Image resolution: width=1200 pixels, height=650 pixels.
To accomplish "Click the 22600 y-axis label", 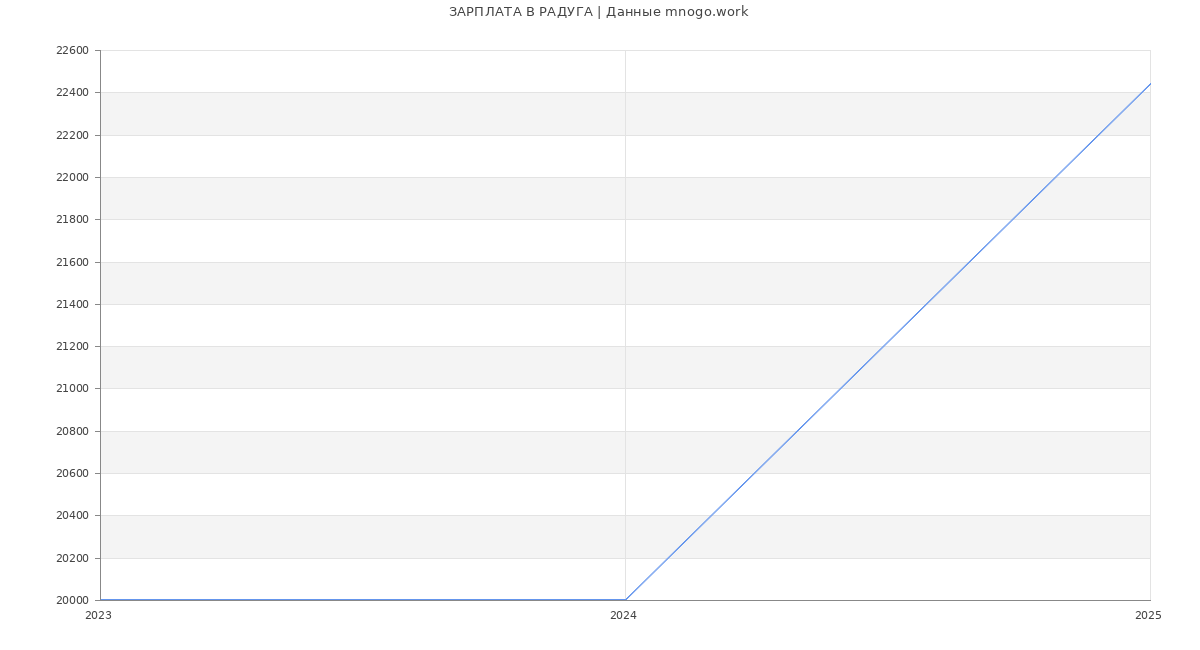I will pos(72,51).
